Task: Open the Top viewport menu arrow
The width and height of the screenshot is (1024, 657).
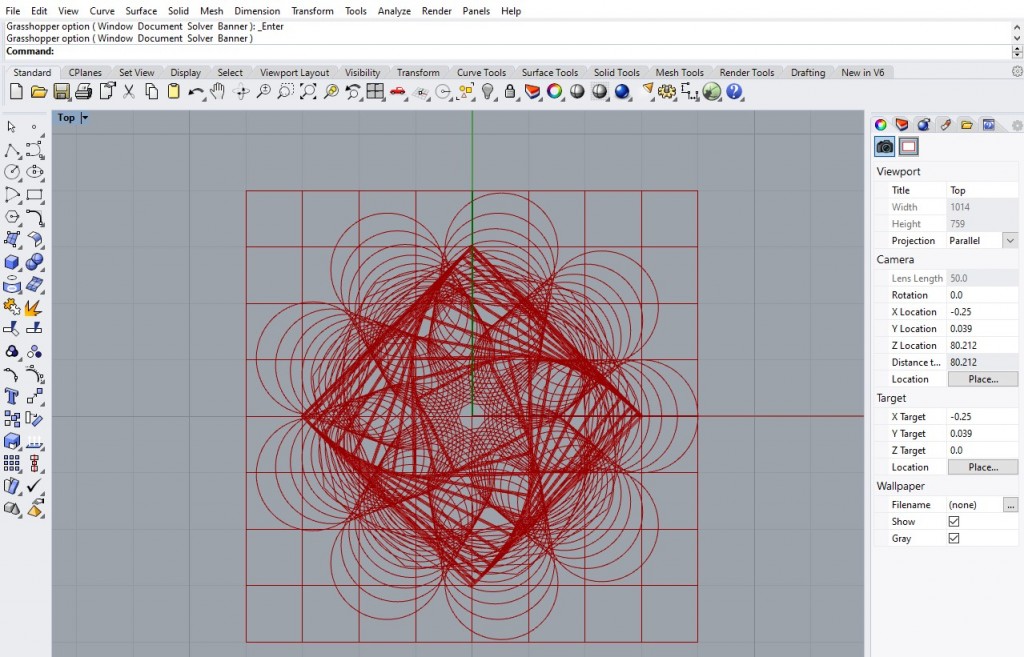Action: point(85,118)
